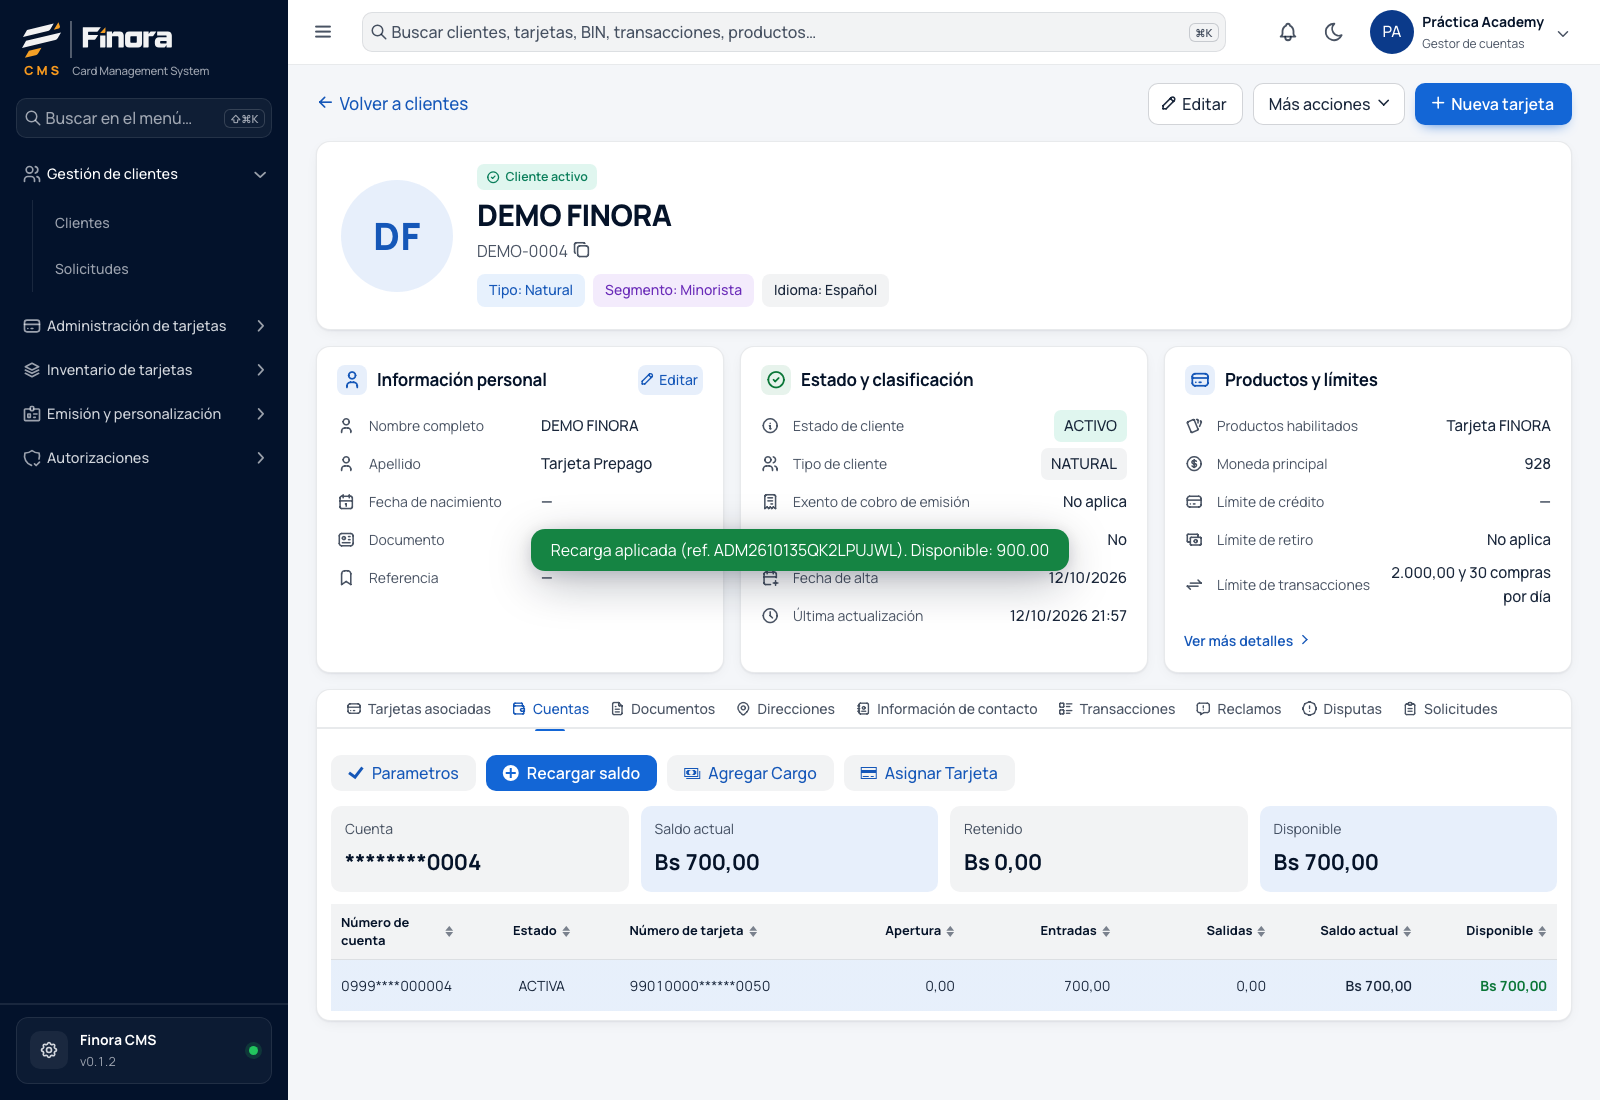Collapse Gestión de clientes menu
Viewport: 1600px width, 1100px height.
(144, 174)
